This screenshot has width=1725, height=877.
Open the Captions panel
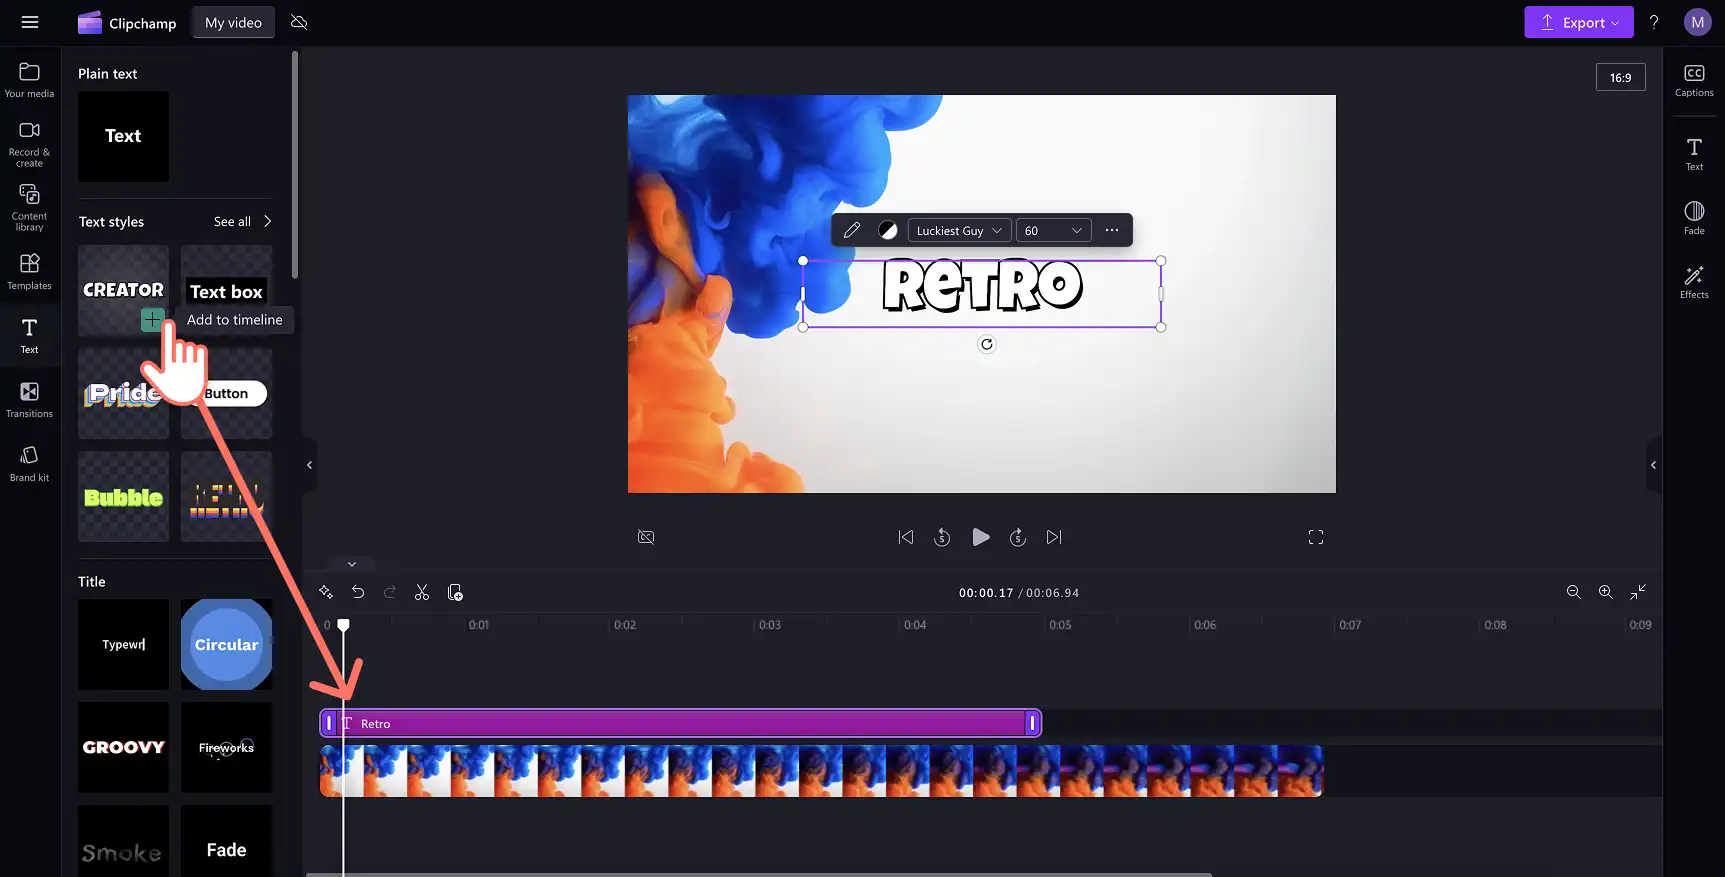(1694, 81)
